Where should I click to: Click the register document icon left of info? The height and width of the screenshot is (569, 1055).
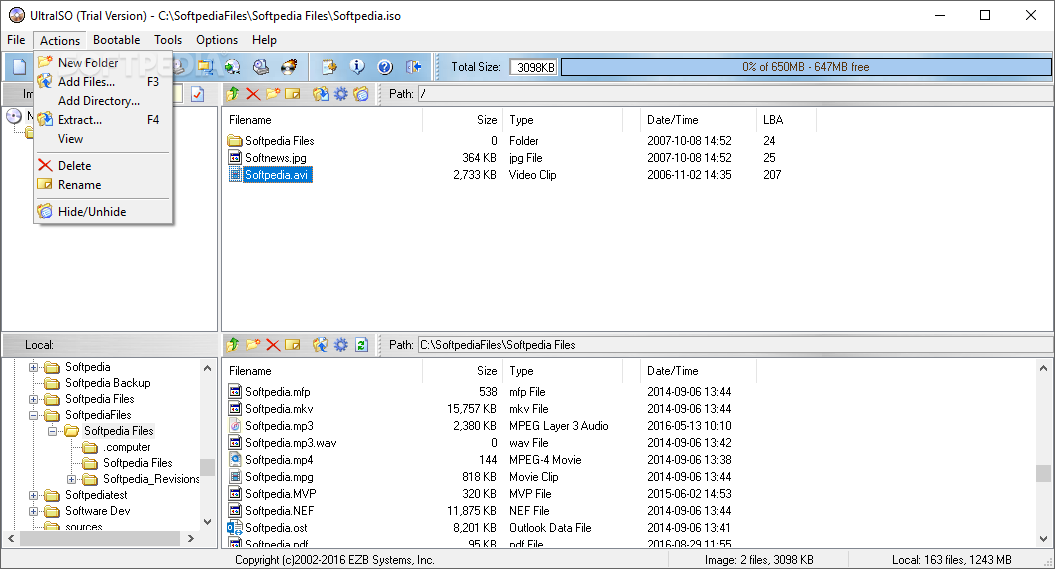coord(329,67)
